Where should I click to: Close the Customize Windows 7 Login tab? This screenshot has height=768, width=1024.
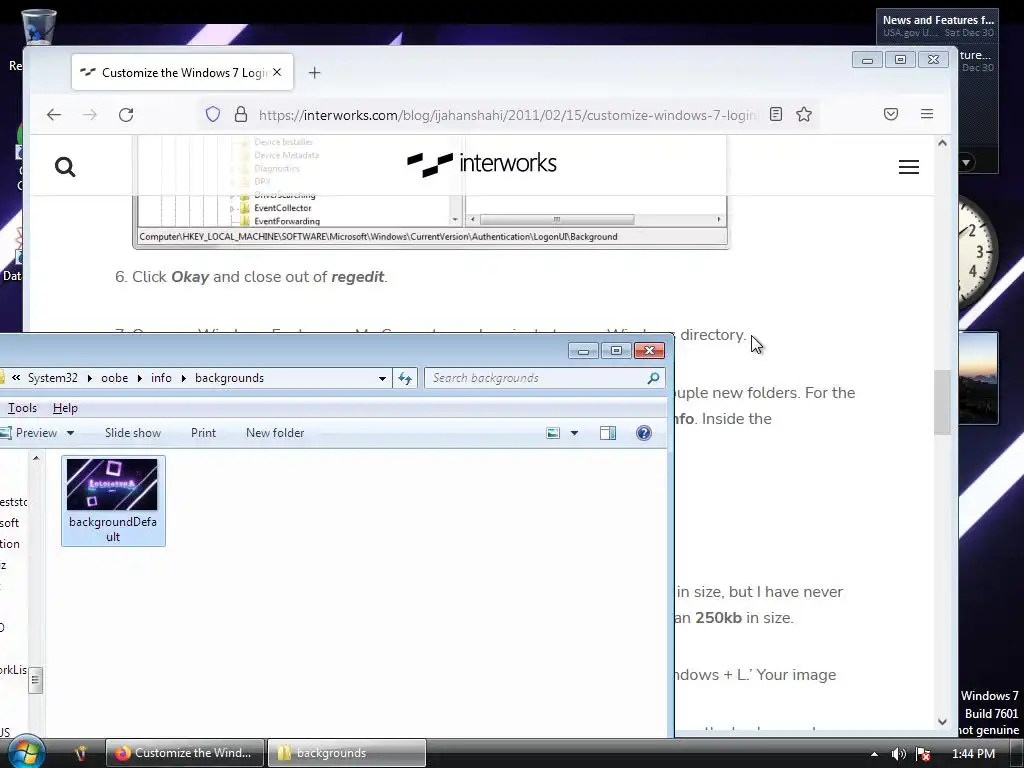click(x=277, y=72)
